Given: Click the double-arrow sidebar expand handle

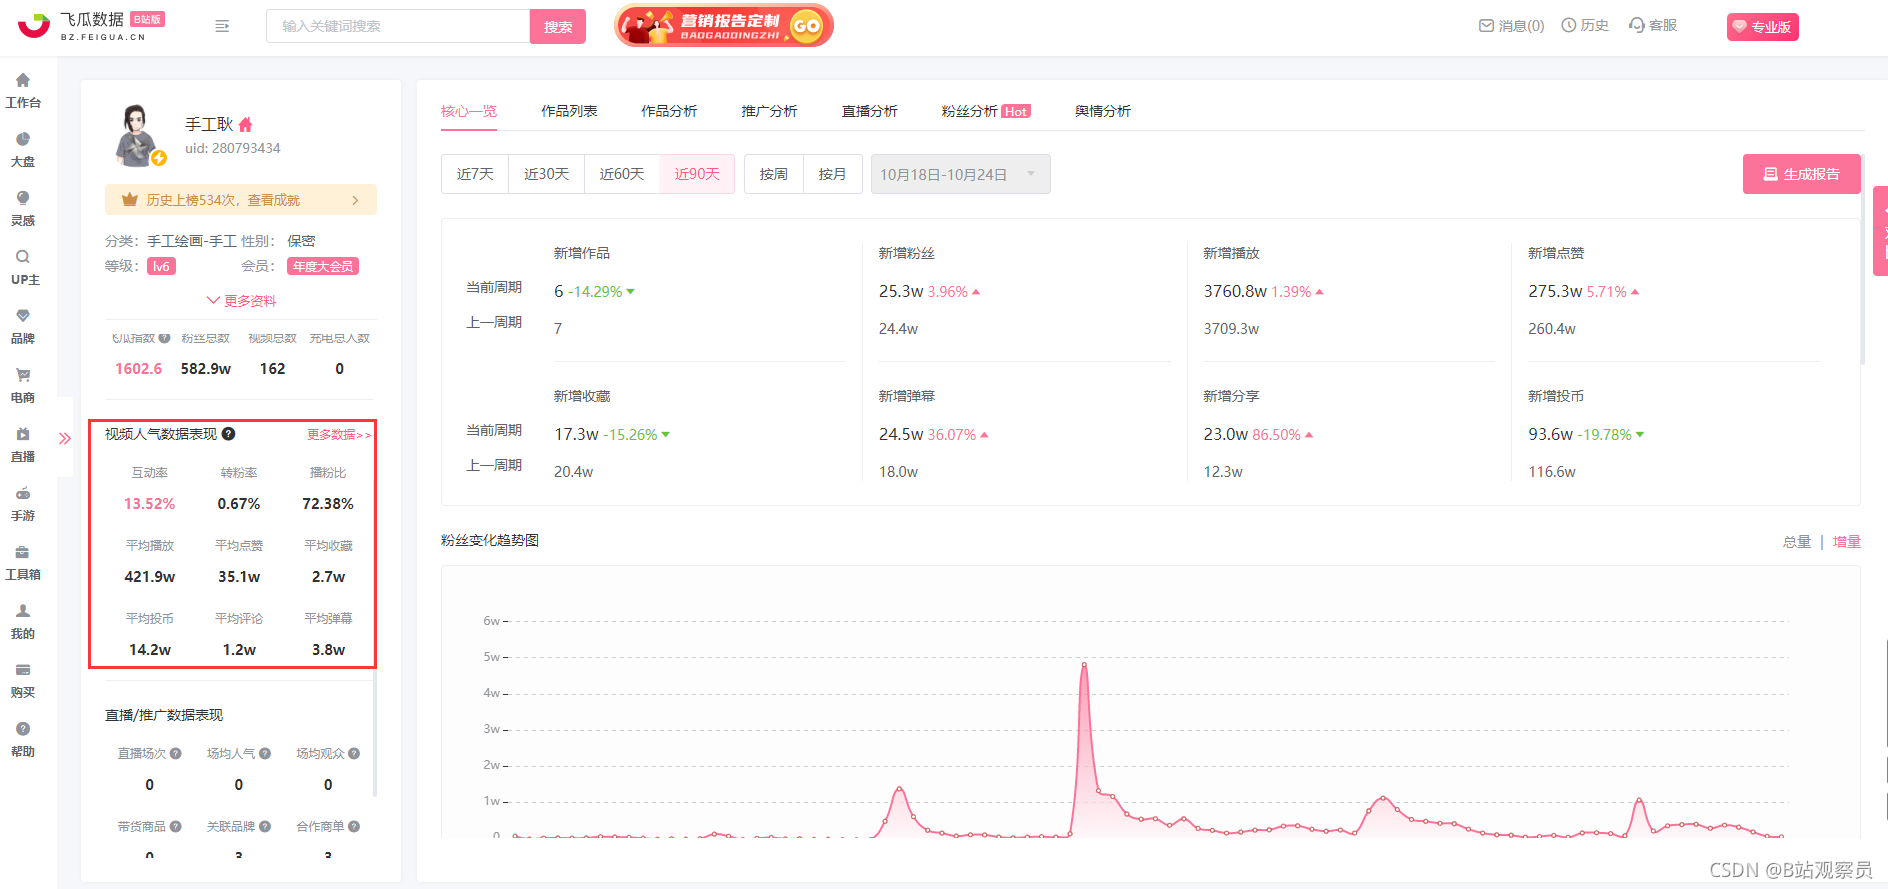Looking at the screenshot, I should tap(65, 438).
